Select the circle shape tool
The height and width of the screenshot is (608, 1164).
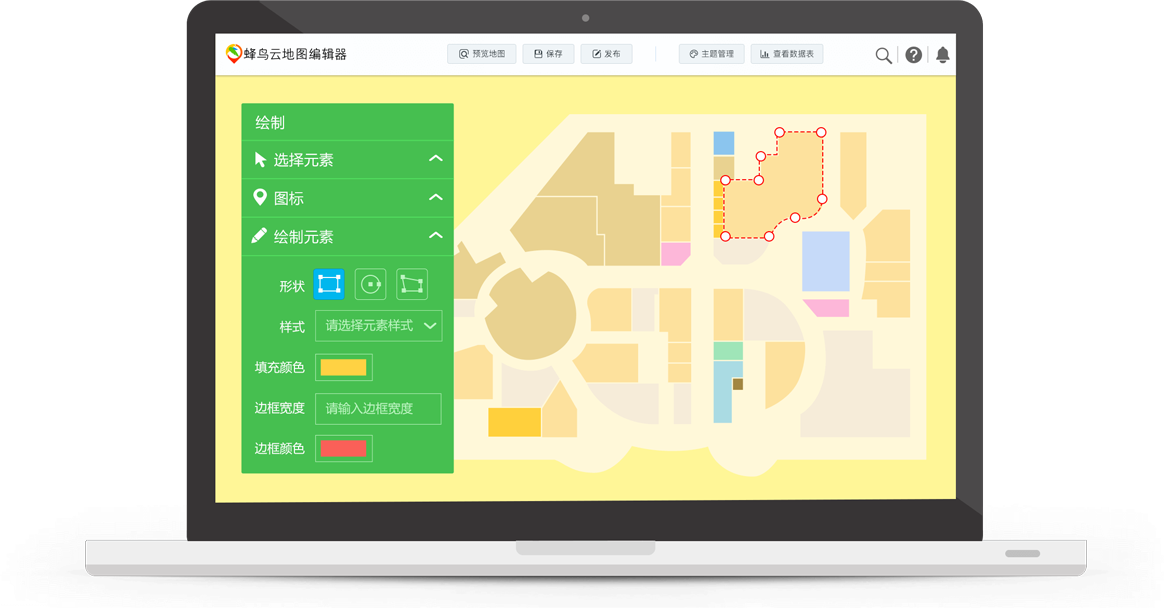pyautogui.click(x=370, y=284)
